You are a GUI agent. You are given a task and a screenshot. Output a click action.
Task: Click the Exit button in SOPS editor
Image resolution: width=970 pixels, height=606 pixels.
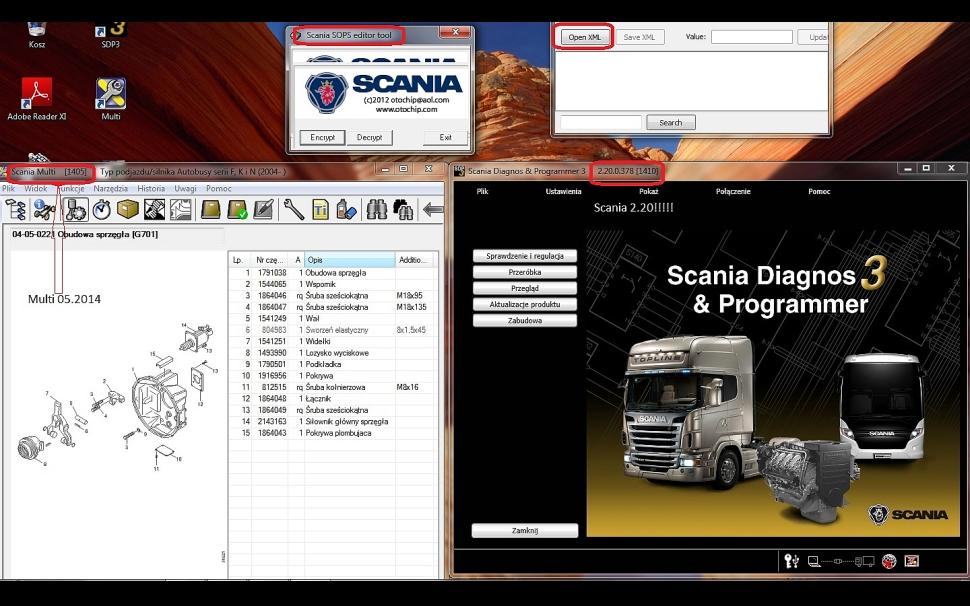pyautogui.click(x=445, y=137)
